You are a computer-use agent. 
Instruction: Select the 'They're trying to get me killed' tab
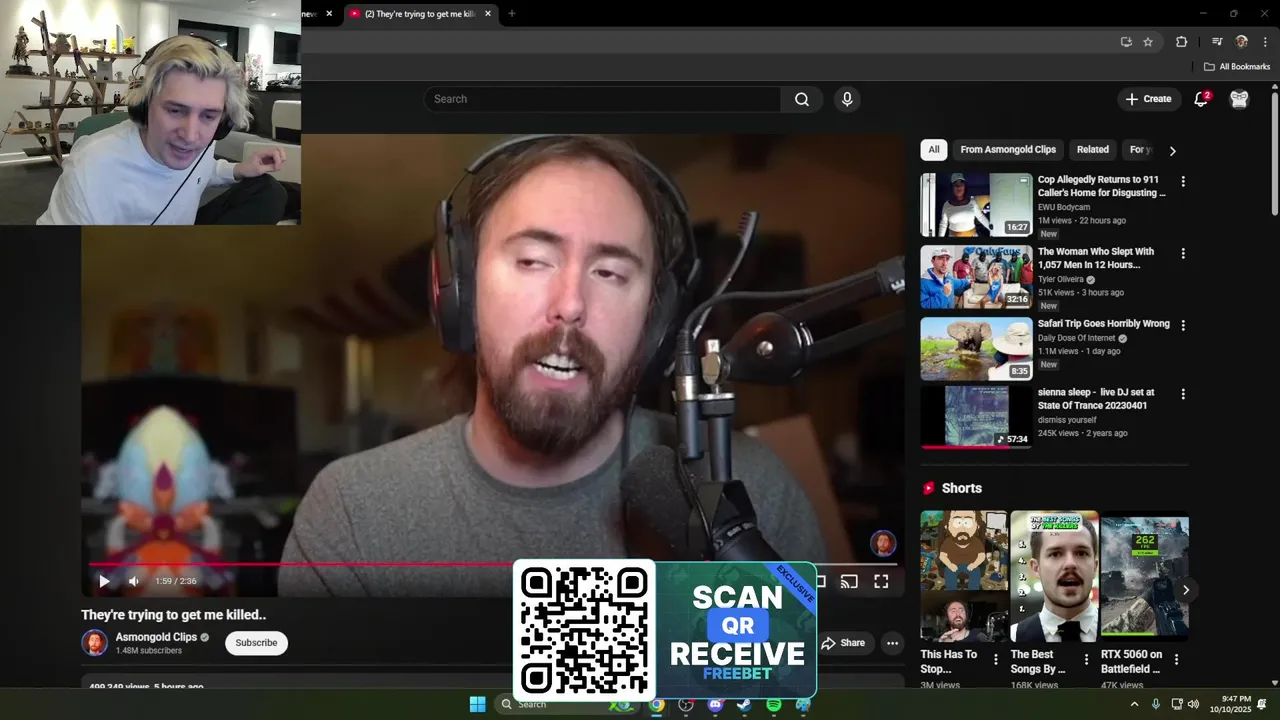420,14
